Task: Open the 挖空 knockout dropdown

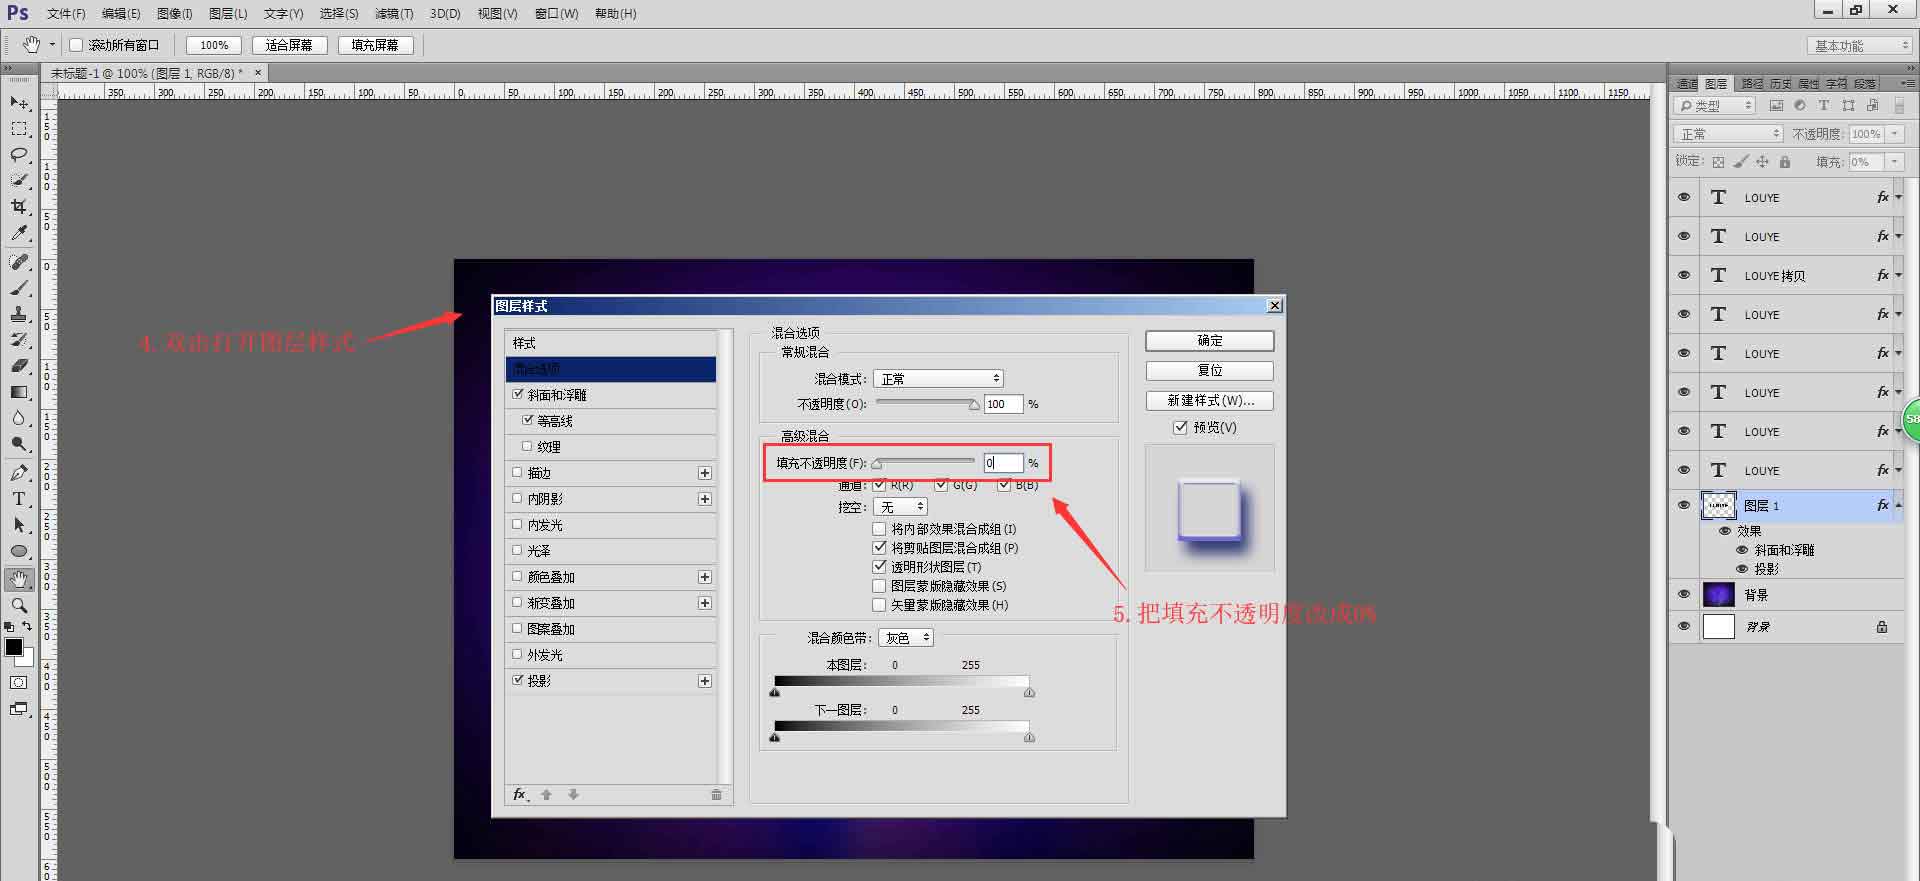Action: point(900,507)
